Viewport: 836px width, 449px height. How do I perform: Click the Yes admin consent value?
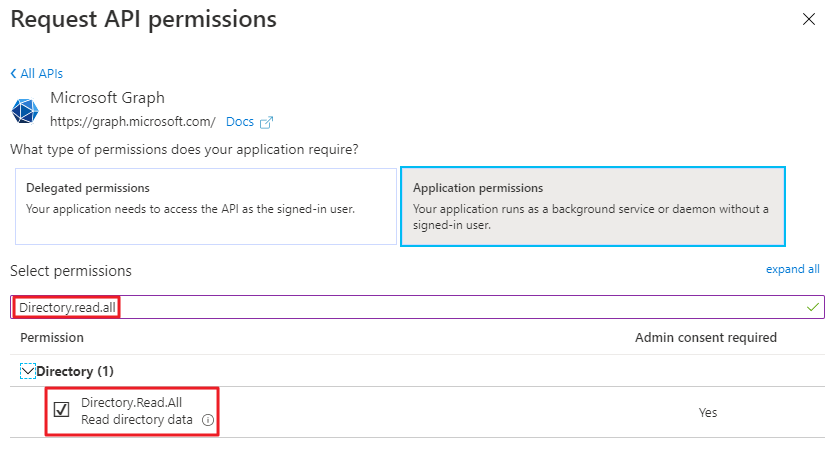[708, 413]
